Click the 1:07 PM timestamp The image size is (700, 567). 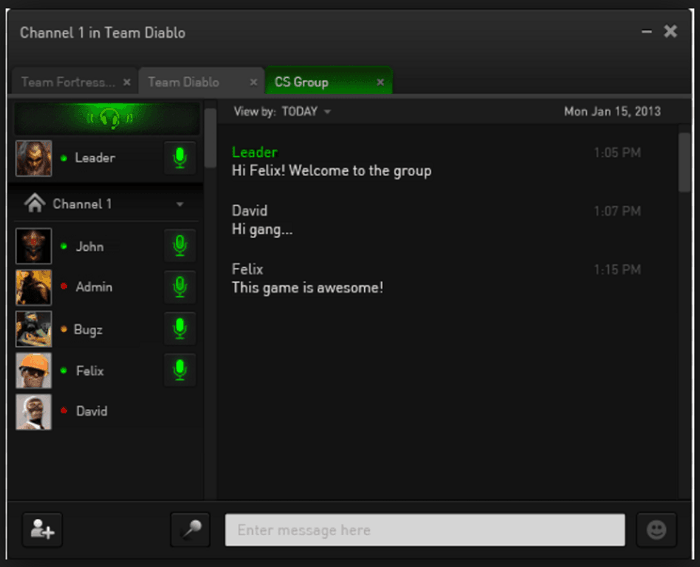coord(617,211)
